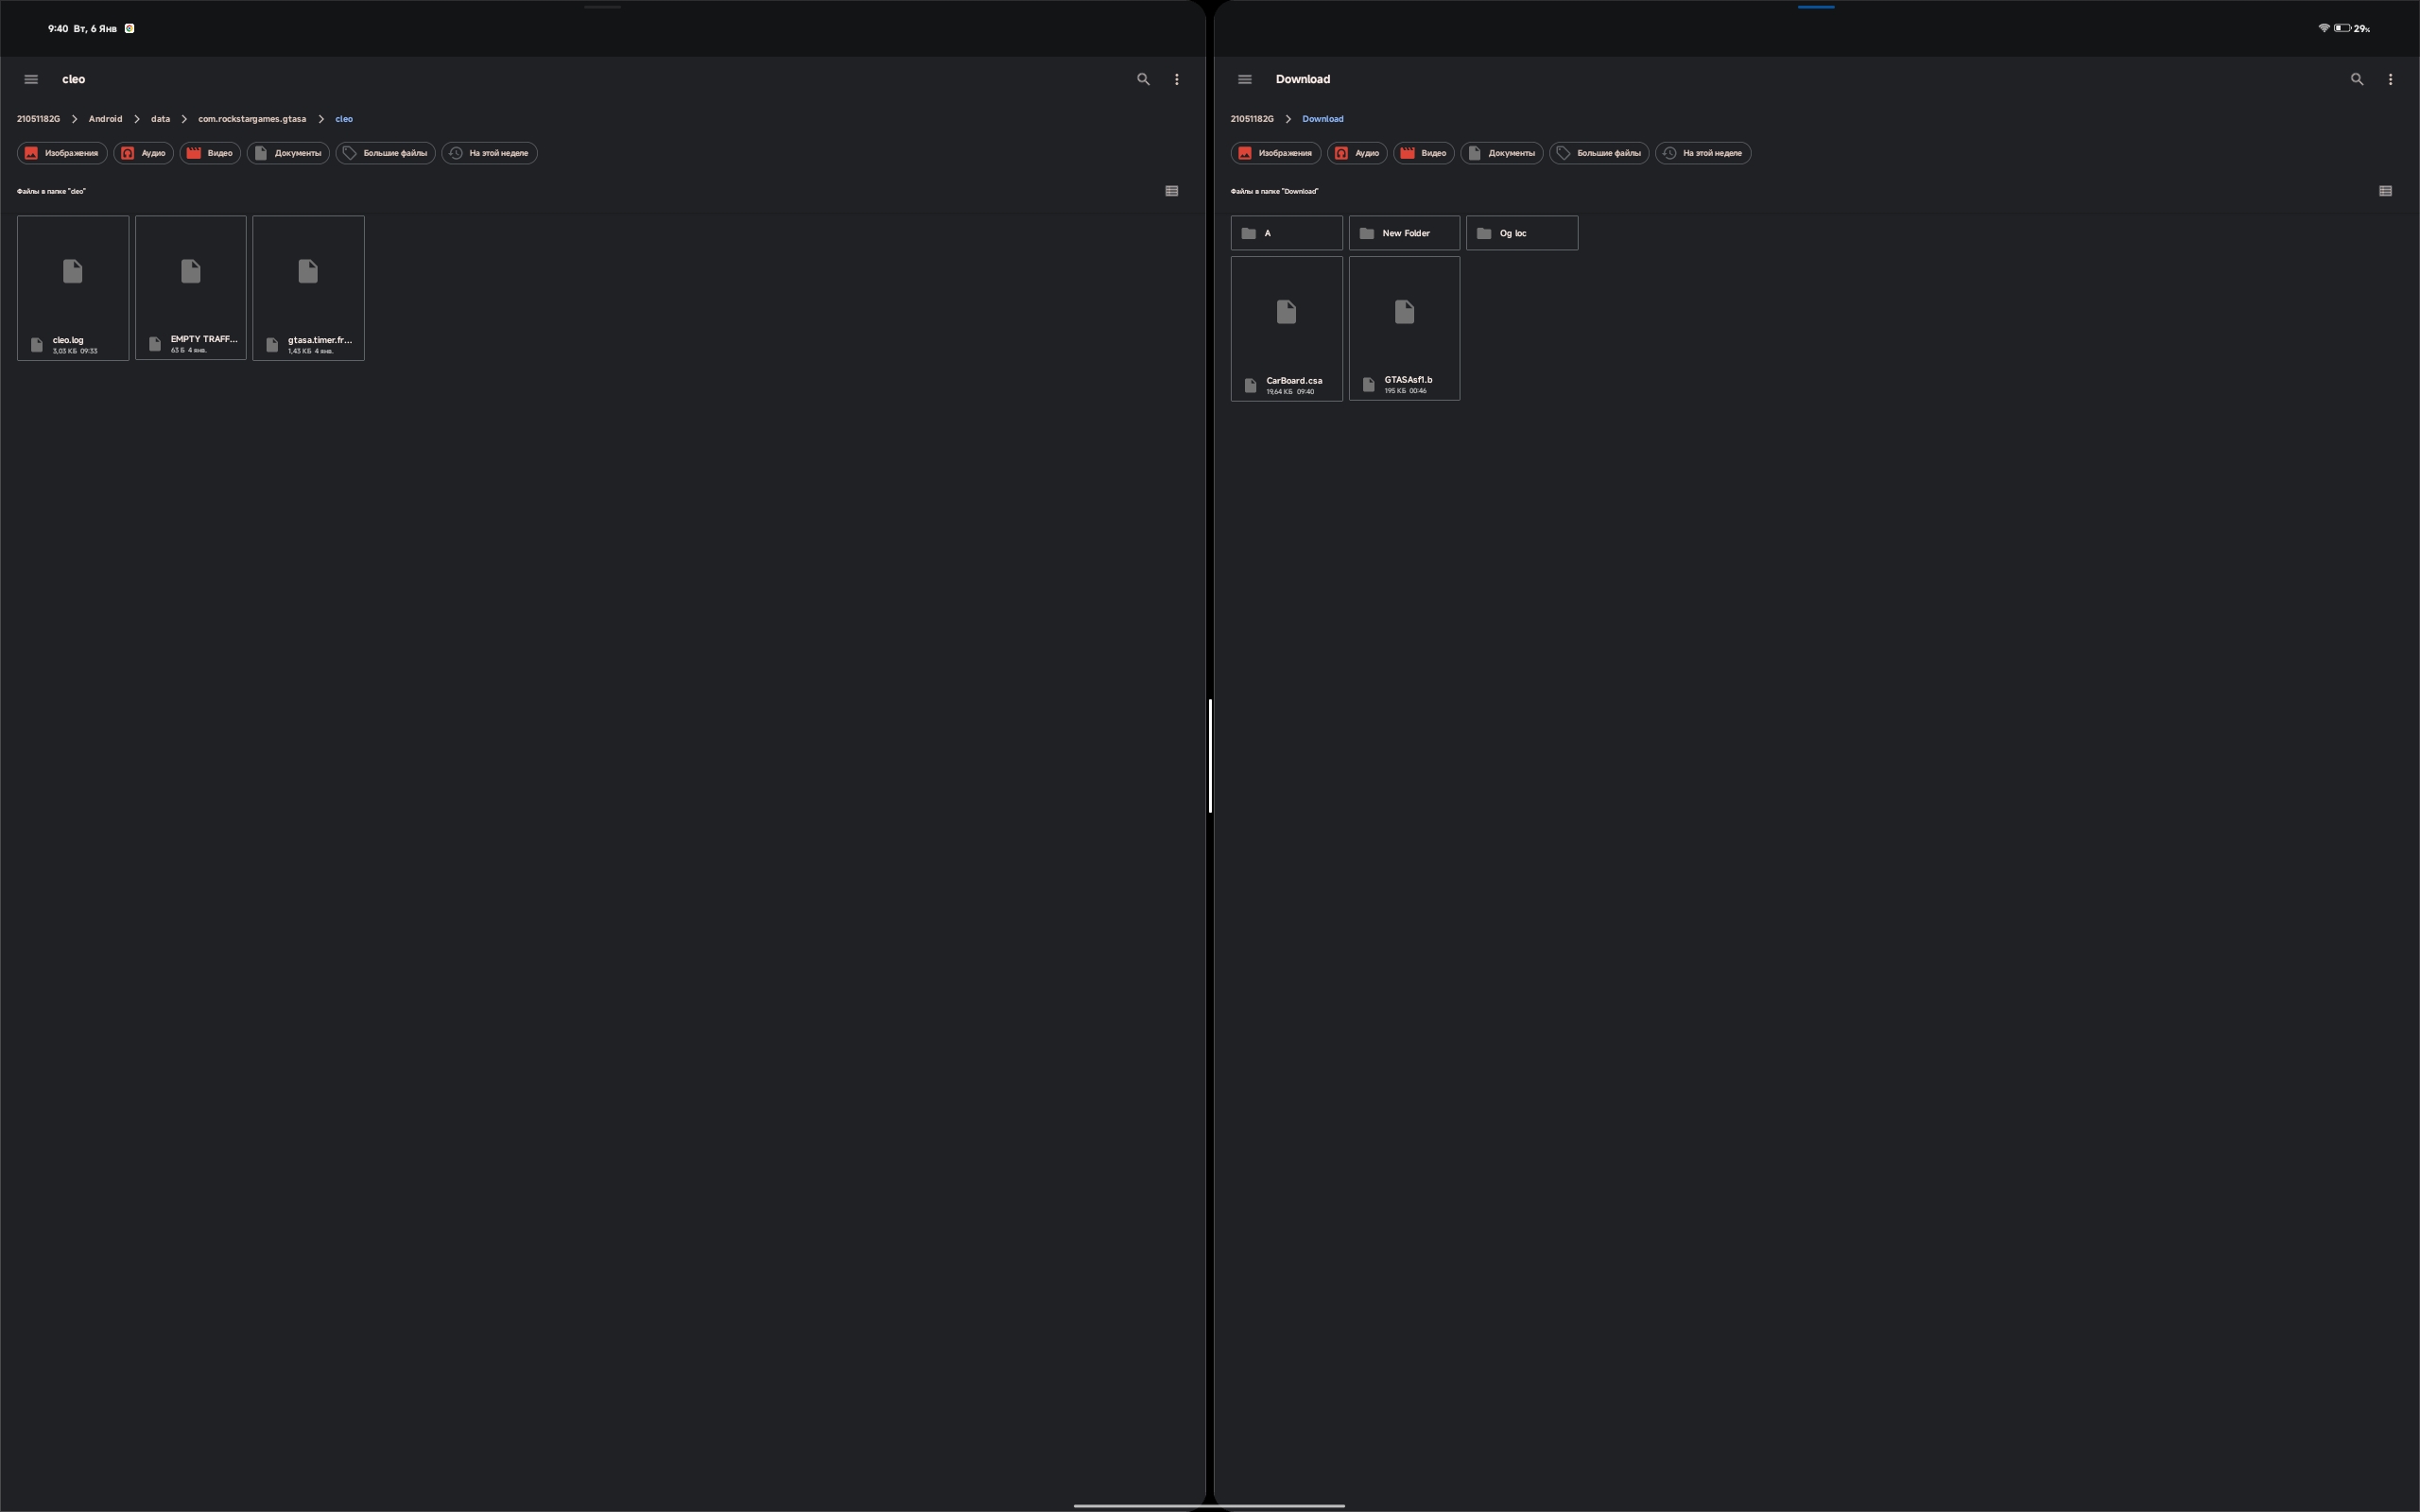Open three-dot overflow menu in Download pane

click(x=2390, y=79)
